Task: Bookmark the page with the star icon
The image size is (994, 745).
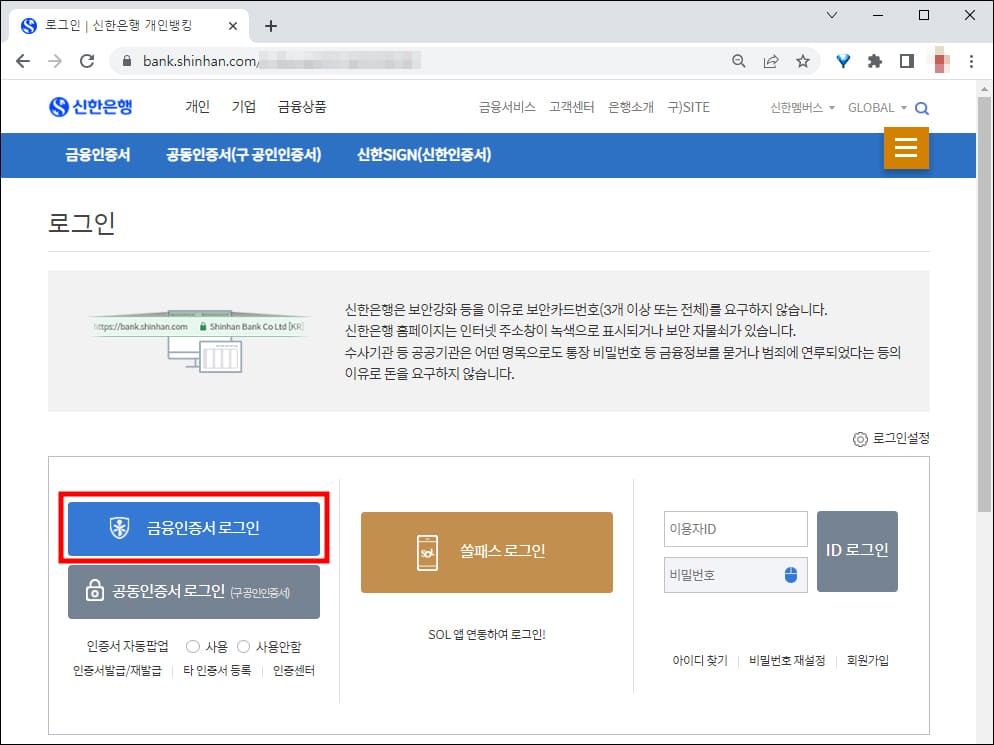Action: pyautogui.click(x=803, y=61)
